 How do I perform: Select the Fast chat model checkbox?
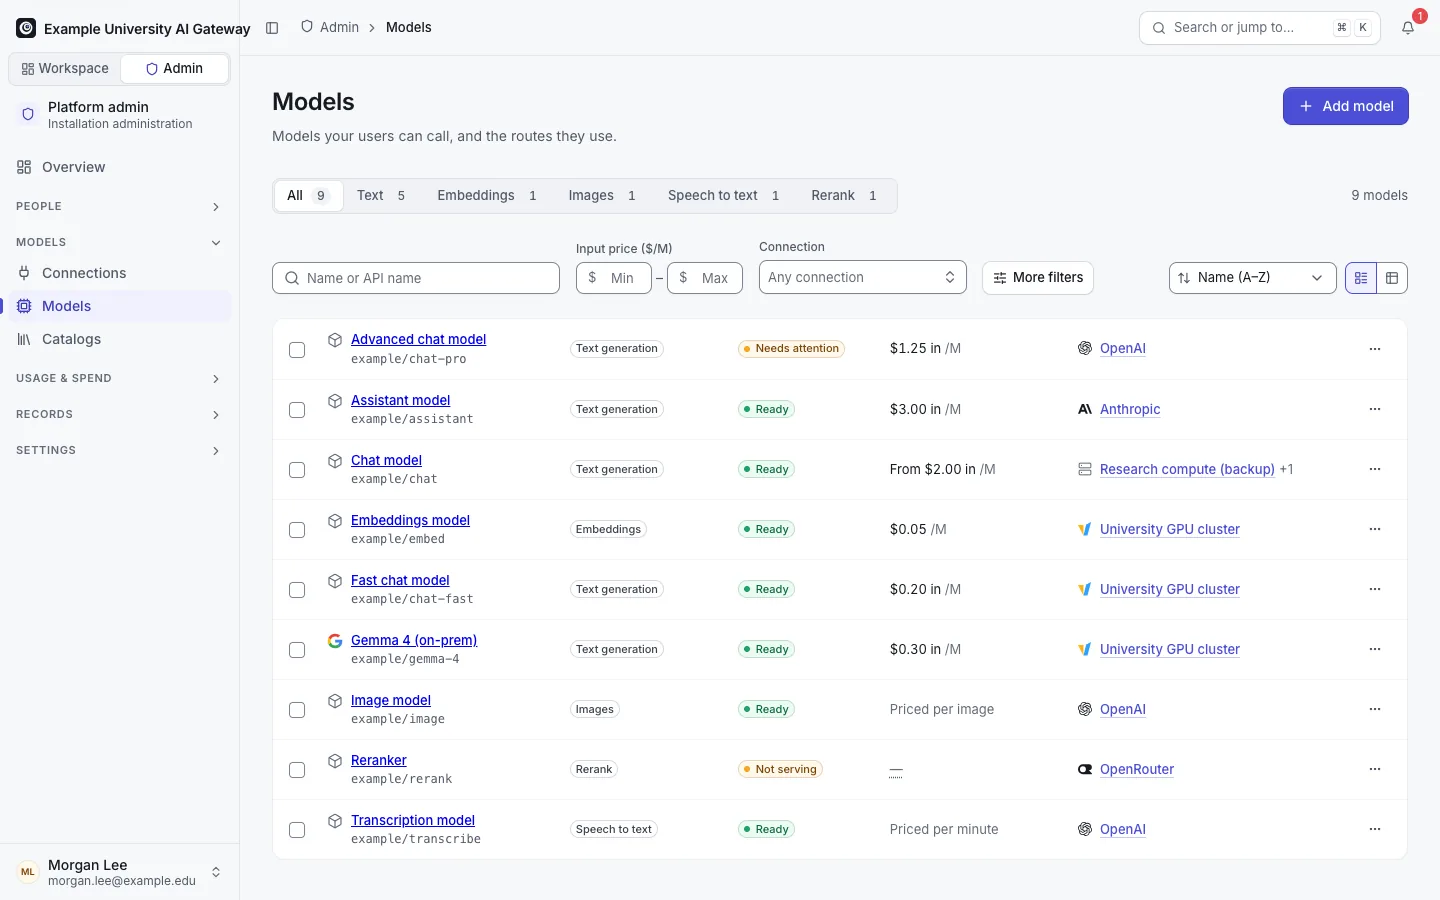coord(297,590)
